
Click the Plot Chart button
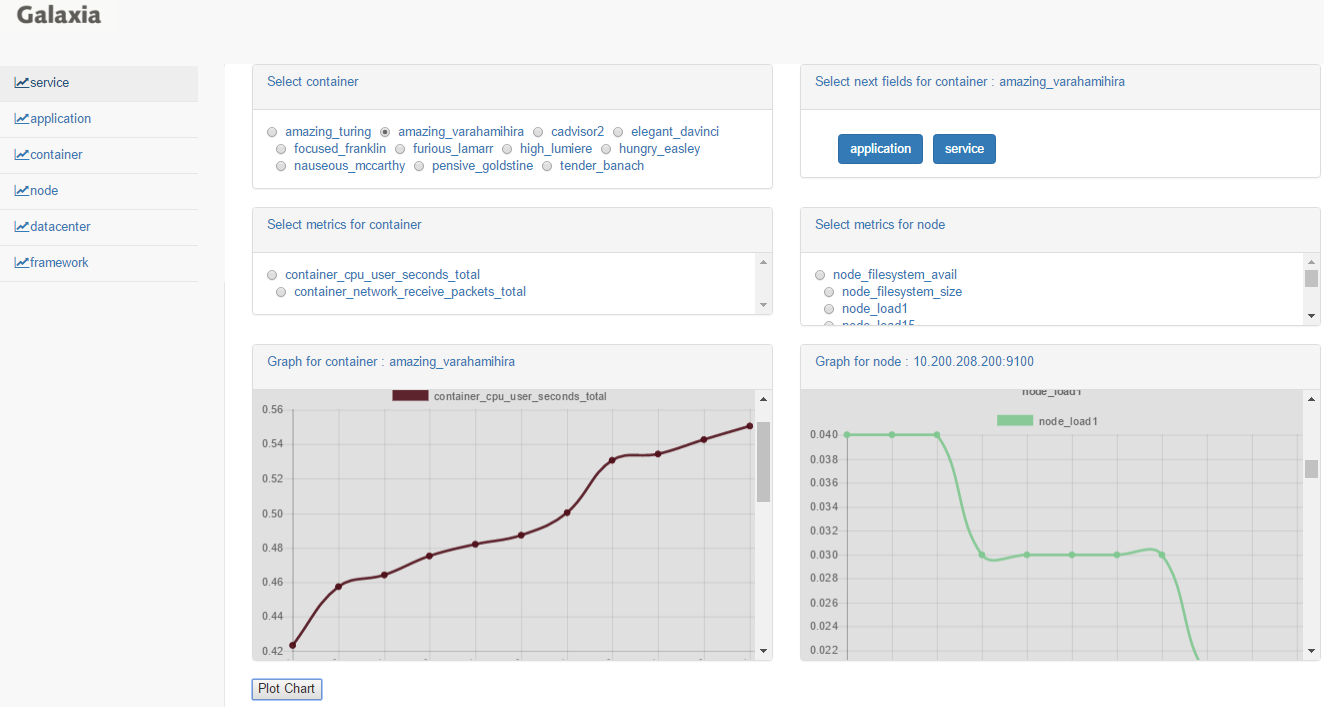(x=286, y=689)
